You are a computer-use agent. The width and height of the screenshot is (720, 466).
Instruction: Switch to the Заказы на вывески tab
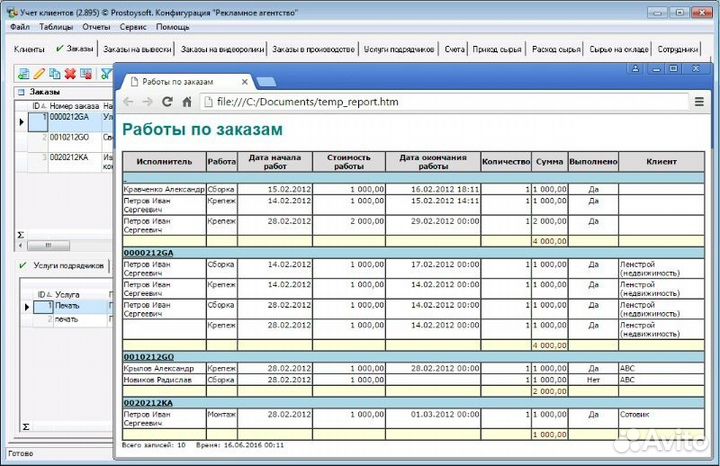[x=137, y=49]
